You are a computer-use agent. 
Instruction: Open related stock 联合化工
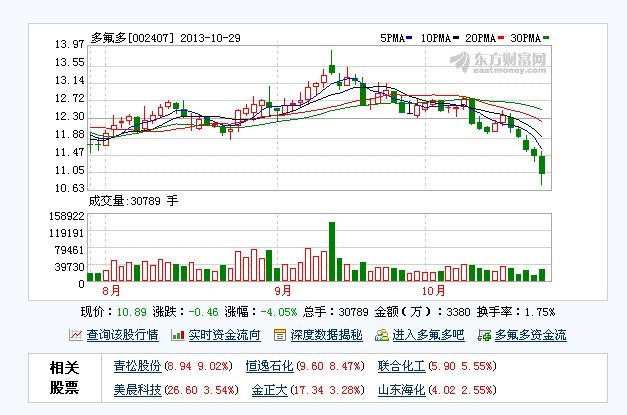tap(401, 366)
